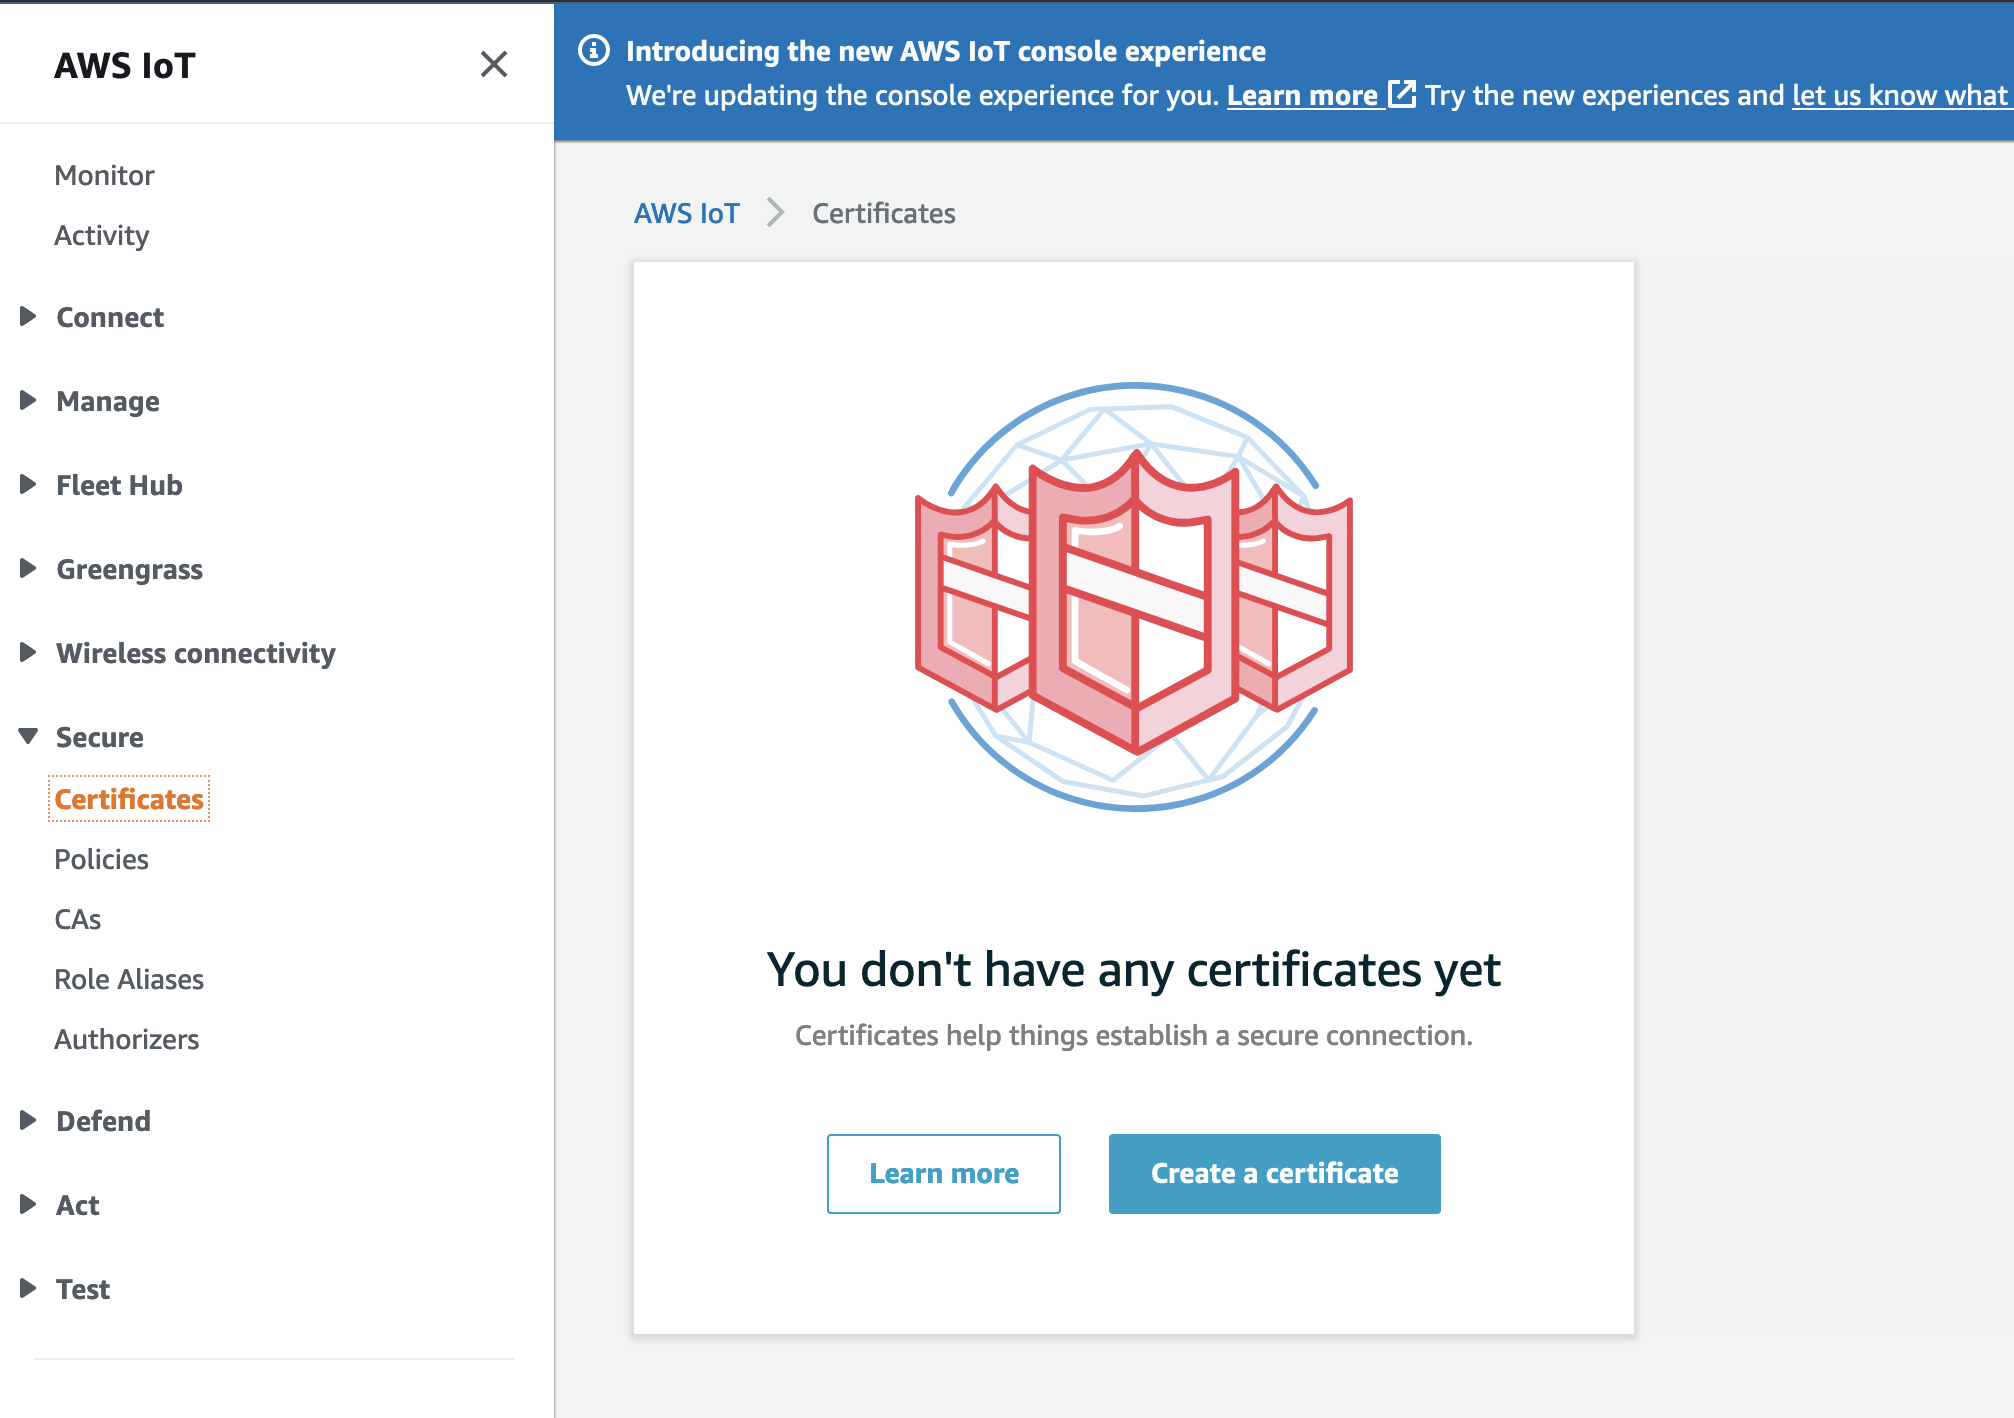Click the Defend label in the sidebar
This screenshot has width=2014, height=1418.
pos(103,1121)
